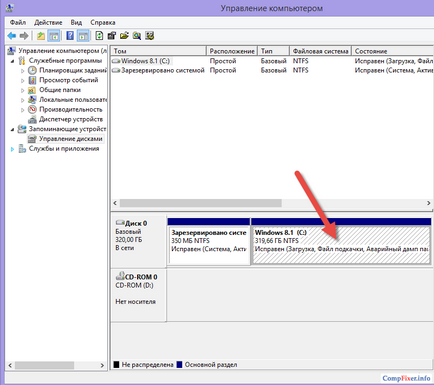
Task: Click the volume list scroll-right arrow
Action: tap(429, 203)
